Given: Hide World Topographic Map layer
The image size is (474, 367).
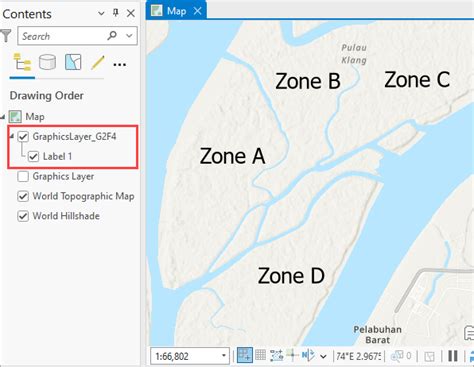Looking at the screenshot, I should 23,196.
